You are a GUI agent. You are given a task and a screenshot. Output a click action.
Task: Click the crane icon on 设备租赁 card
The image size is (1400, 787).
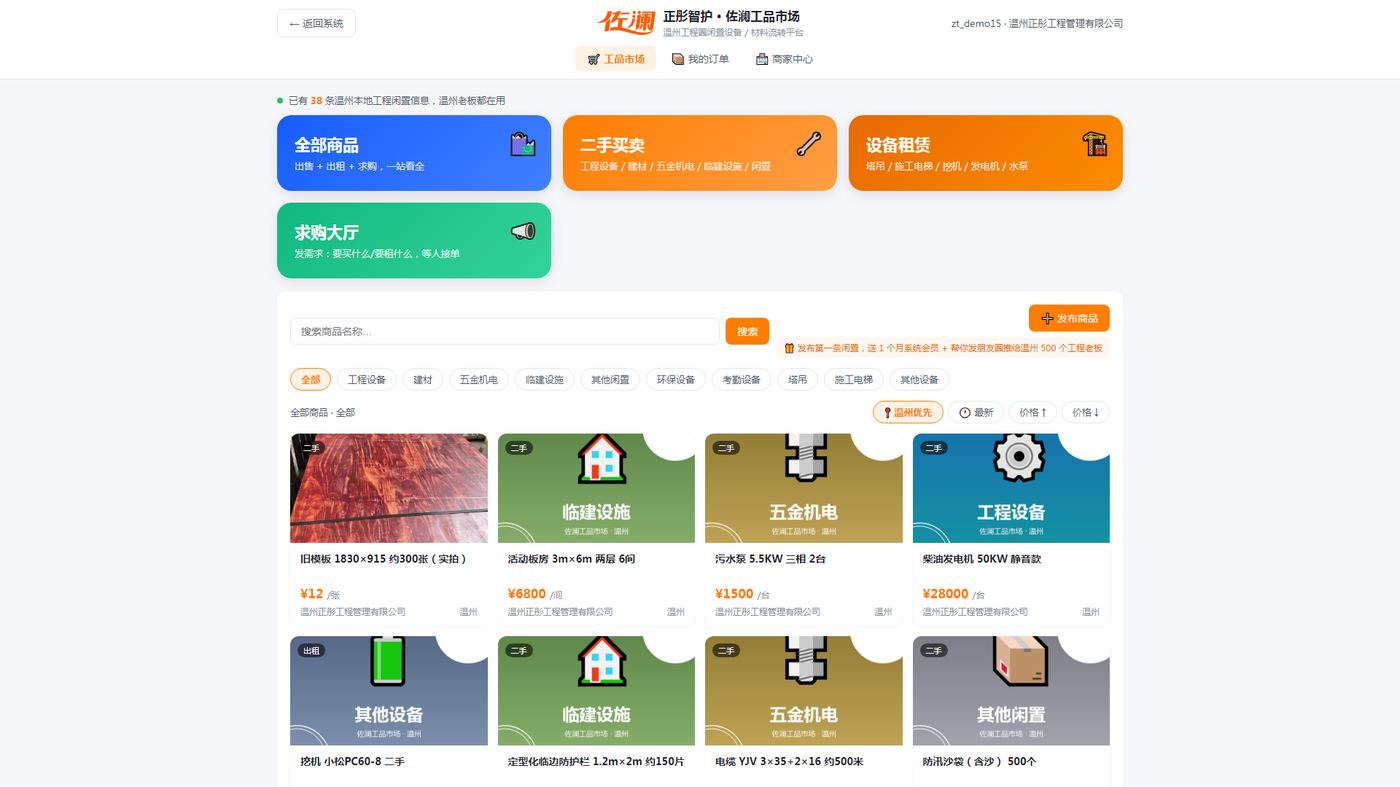pyautogui.click(x=1094, y=144)
